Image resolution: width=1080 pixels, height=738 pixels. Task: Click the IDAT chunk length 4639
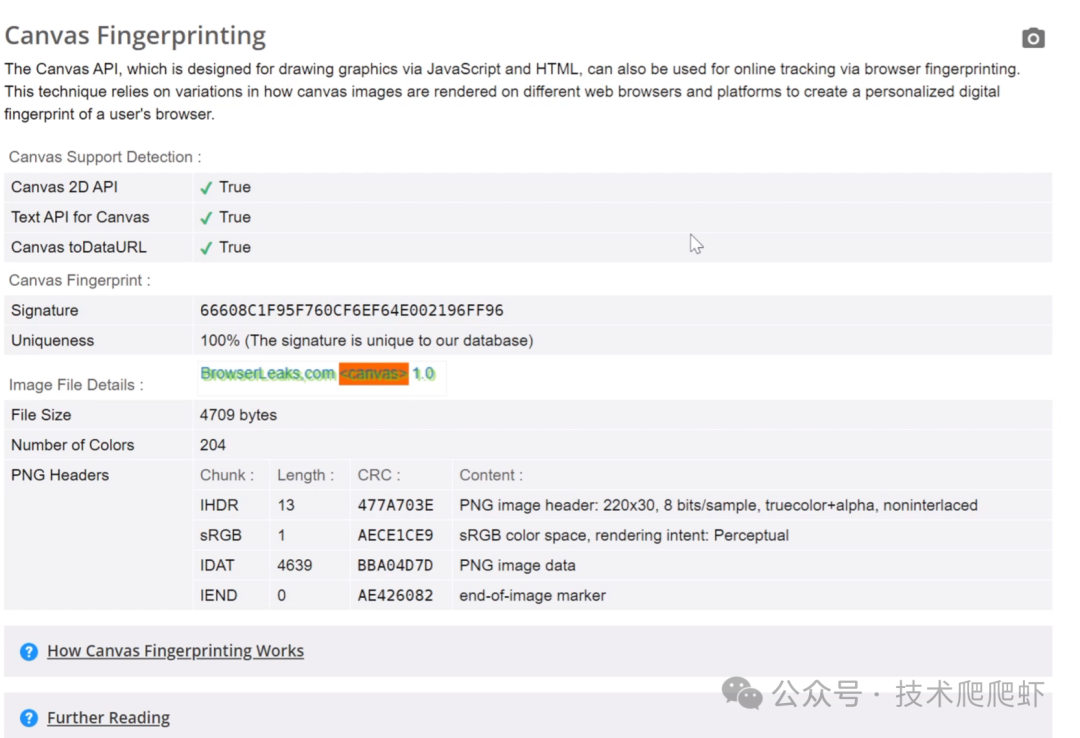[294, 566]
